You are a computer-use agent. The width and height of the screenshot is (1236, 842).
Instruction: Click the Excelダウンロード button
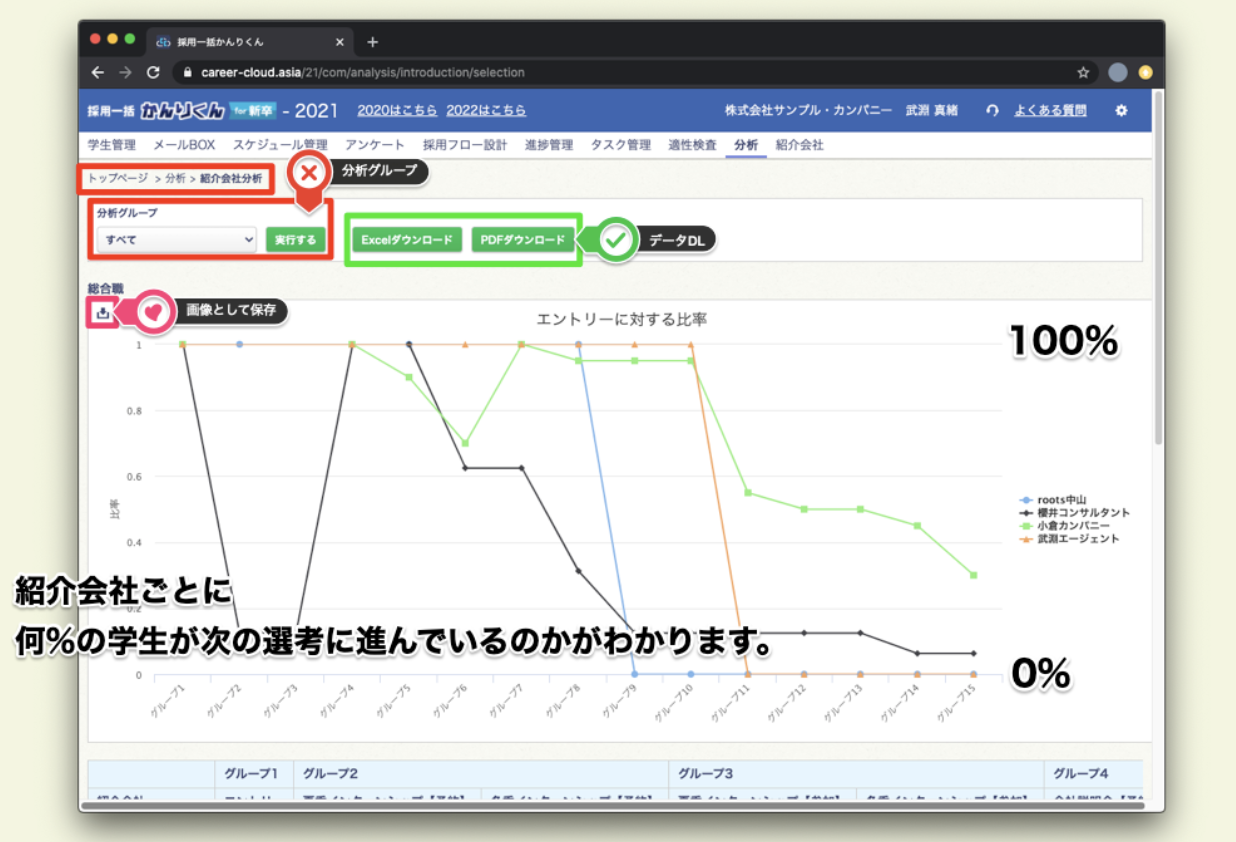407,240
